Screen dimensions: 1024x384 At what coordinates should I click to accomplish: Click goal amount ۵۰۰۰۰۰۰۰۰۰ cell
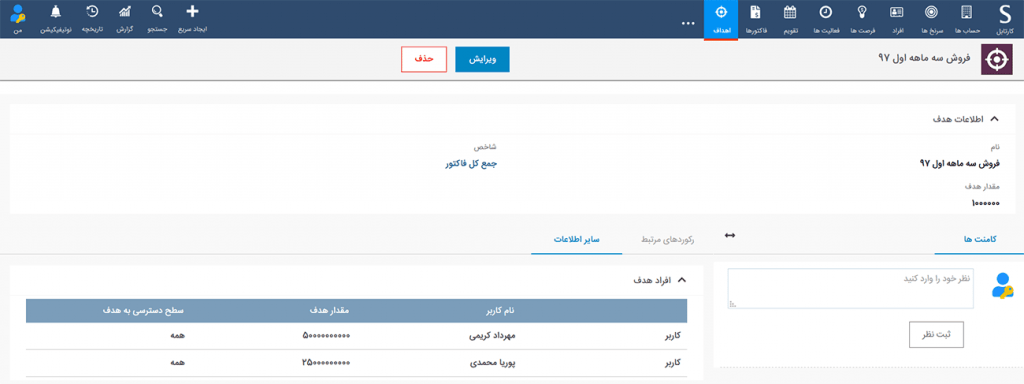[x=327, y=336]
